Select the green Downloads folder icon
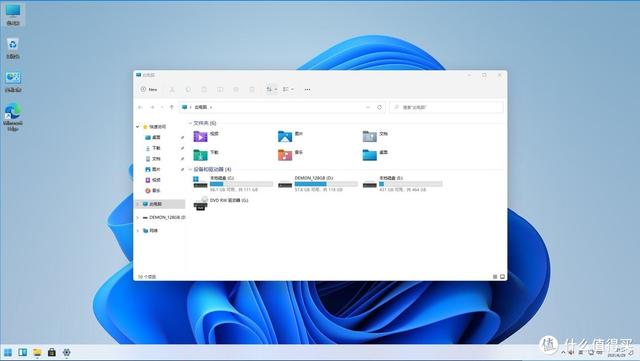This screenshot has height=361, width=640. pyautogui.click(x=200, y=155)
